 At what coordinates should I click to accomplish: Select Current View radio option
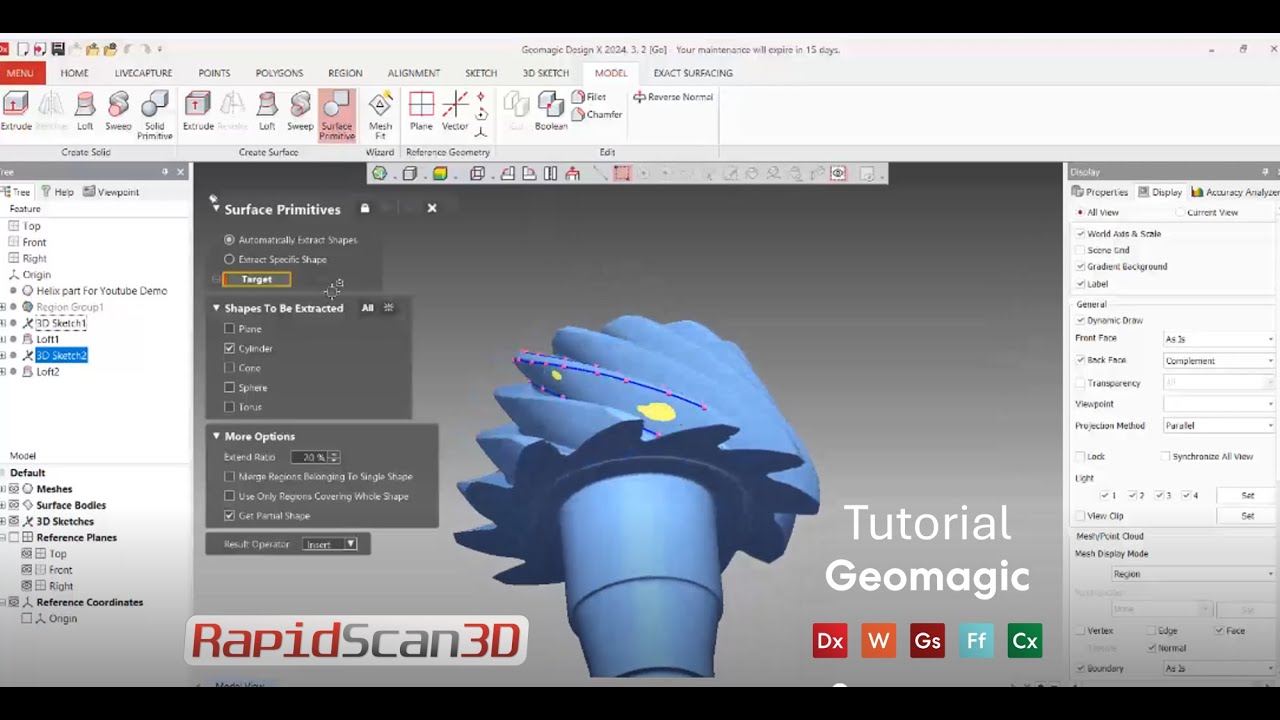pos(1208,213)
